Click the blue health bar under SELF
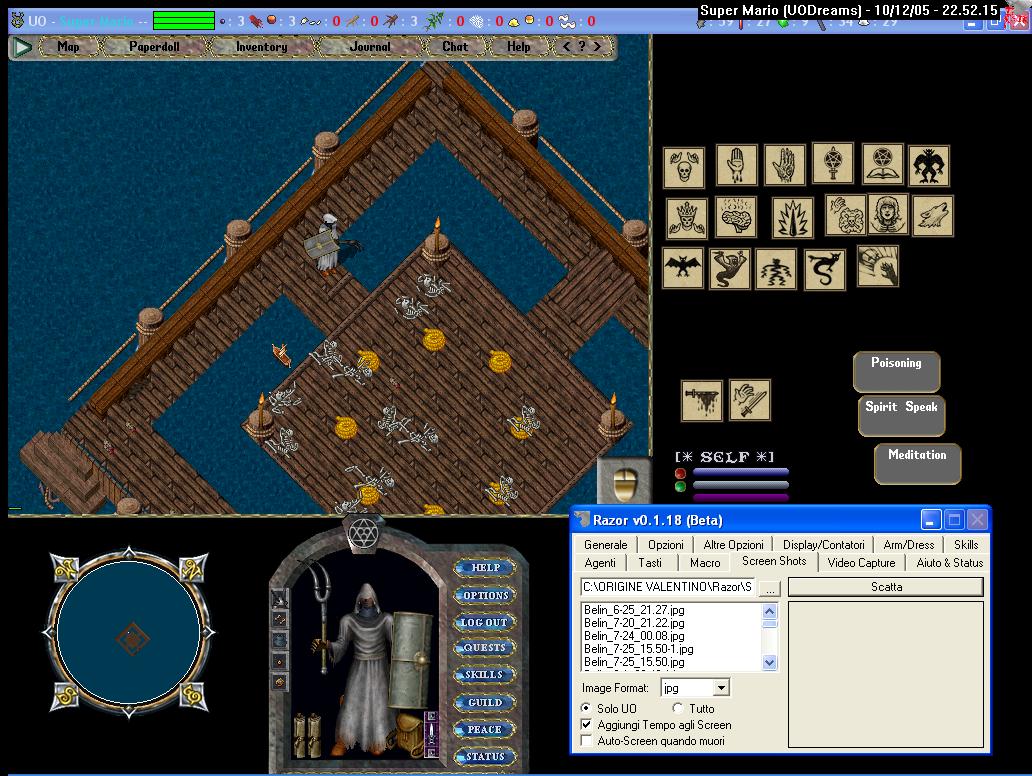 coord(740,472)
